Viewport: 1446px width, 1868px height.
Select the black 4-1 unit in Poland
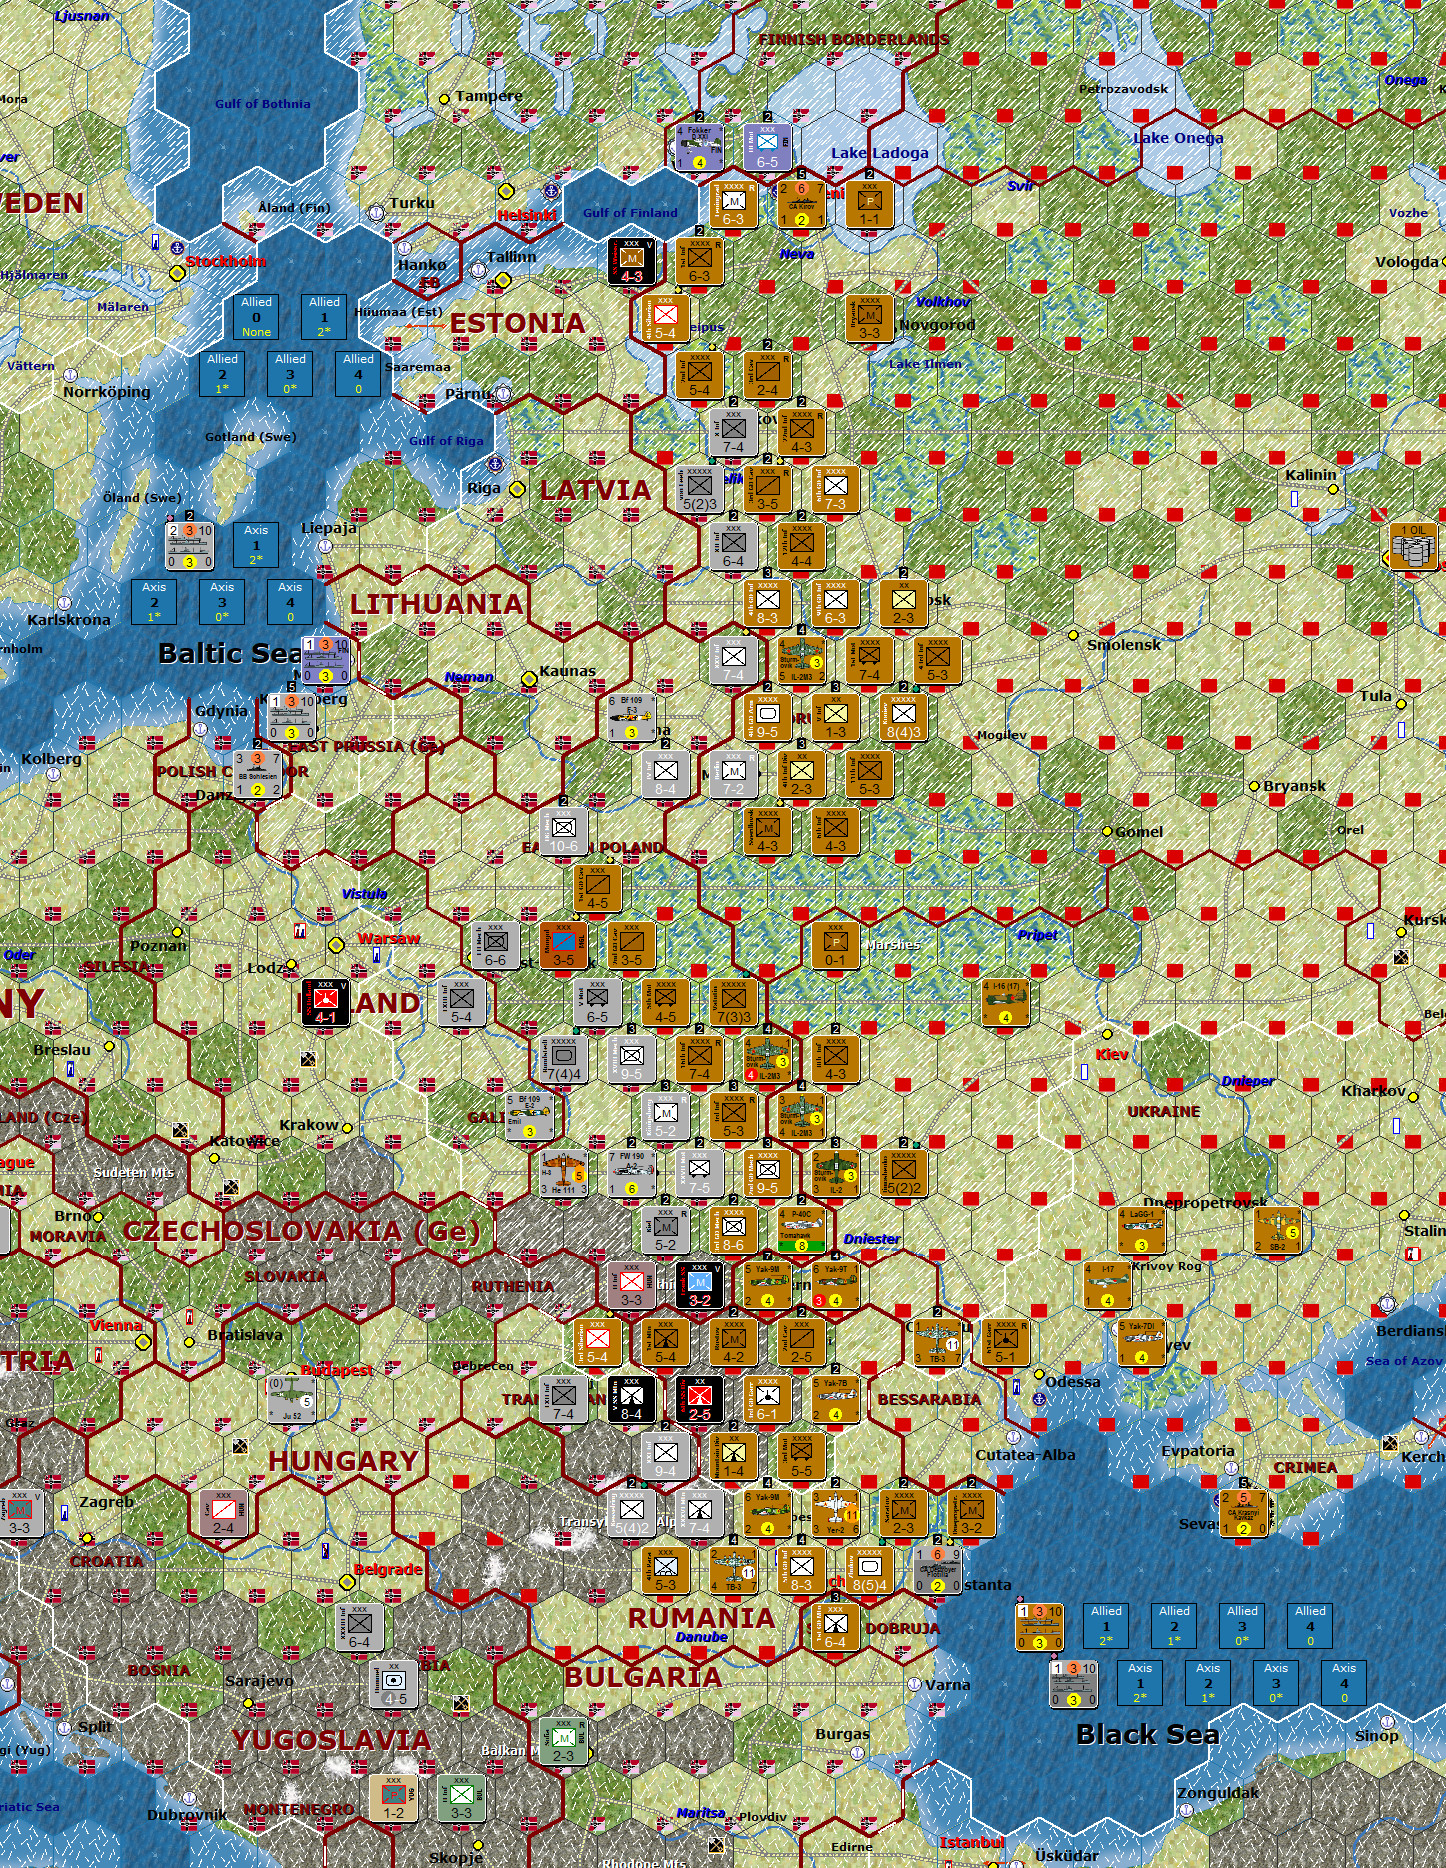click(x=326, y=1002)
